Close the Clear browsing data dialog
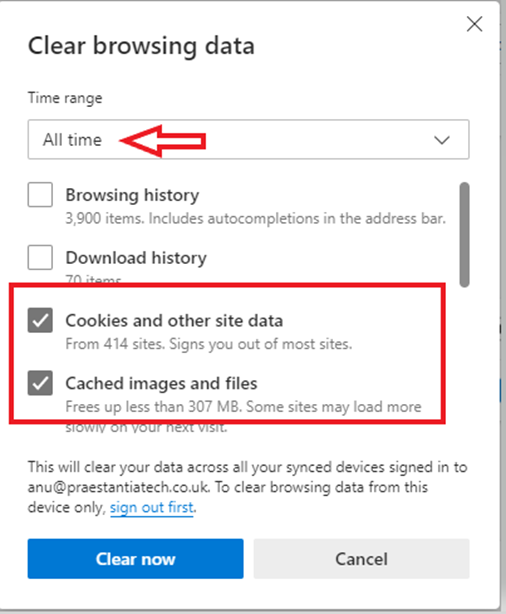 pyautogui.click(x=474, y=24)
